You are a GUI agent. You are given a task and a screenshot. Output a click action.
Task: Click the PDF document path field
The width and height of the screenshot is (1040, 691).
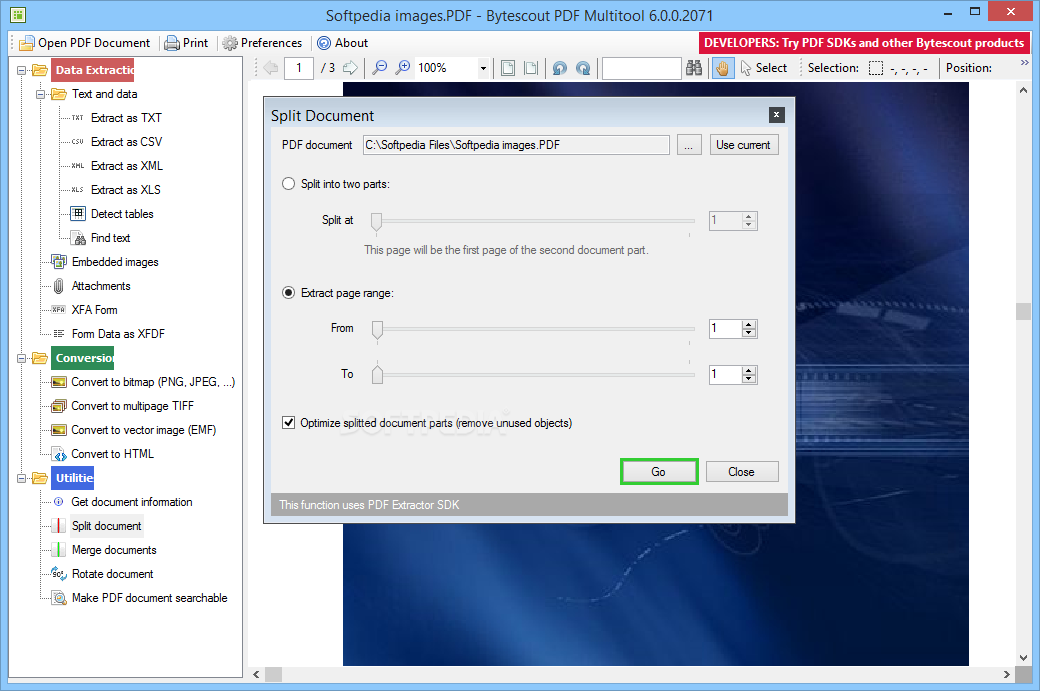516,145
